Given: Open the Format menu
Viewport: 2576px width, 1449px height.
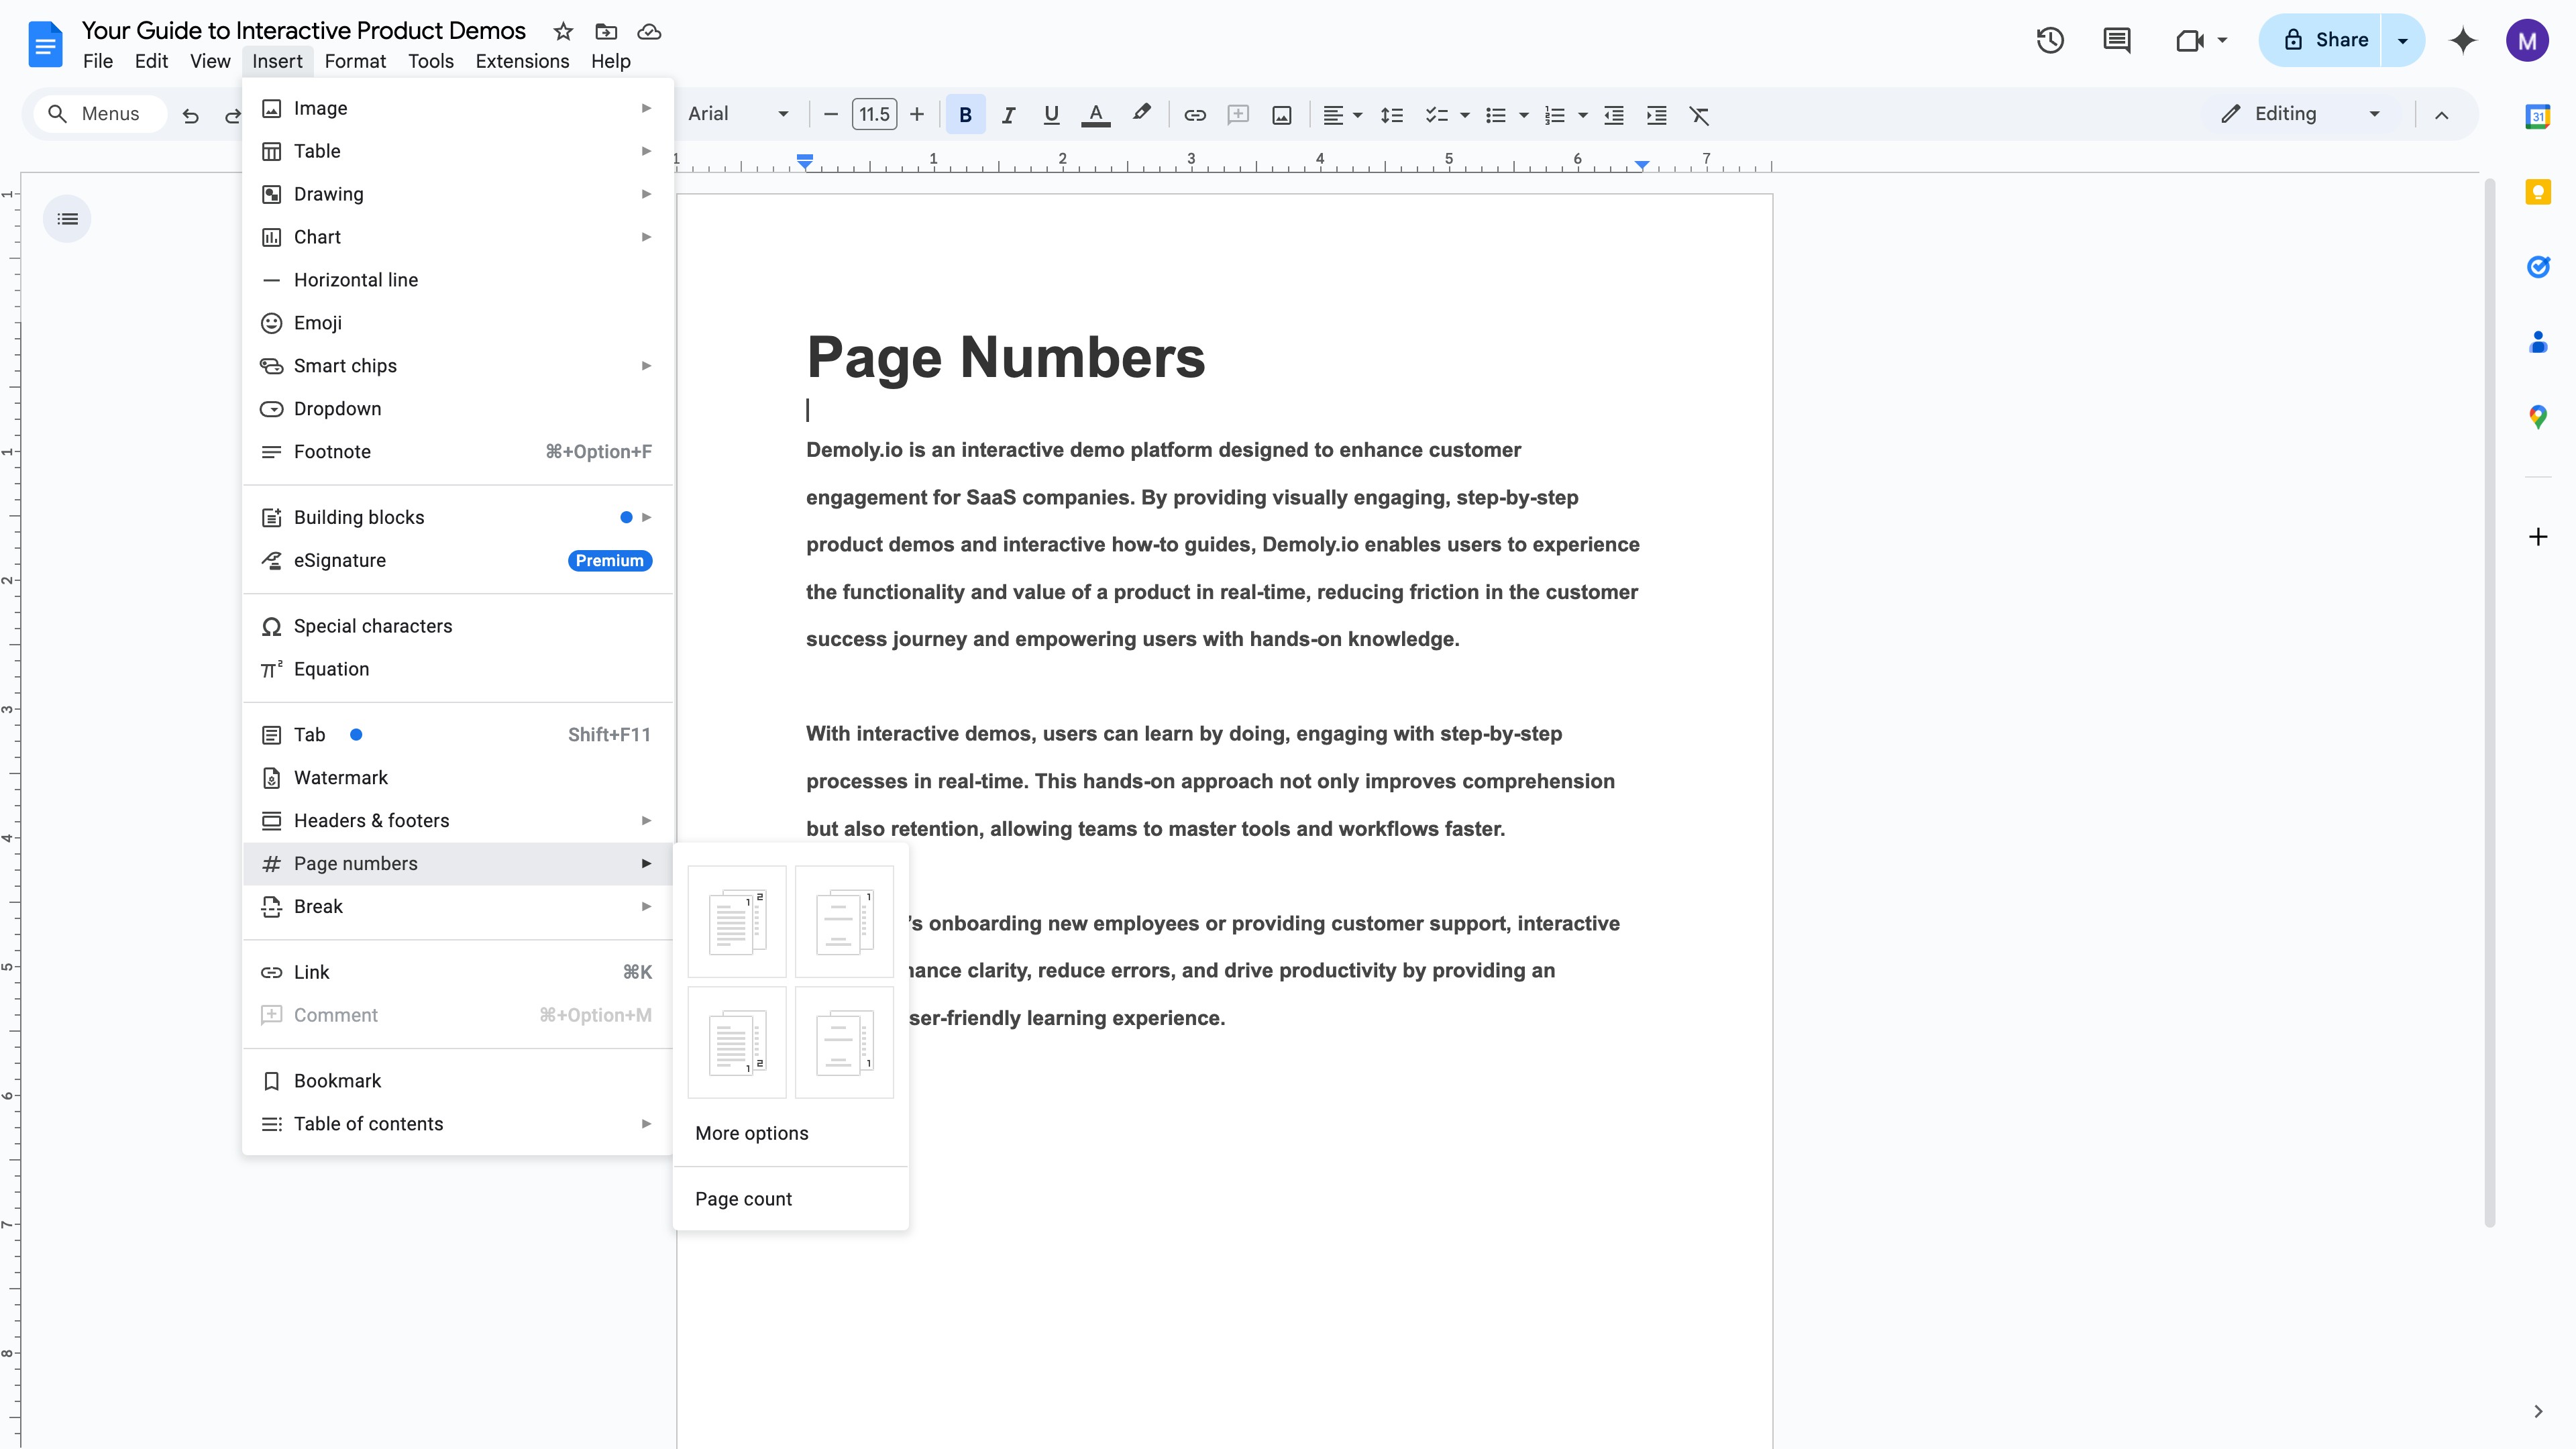Looking at the screenshot, I should click(x=355, y=61).
